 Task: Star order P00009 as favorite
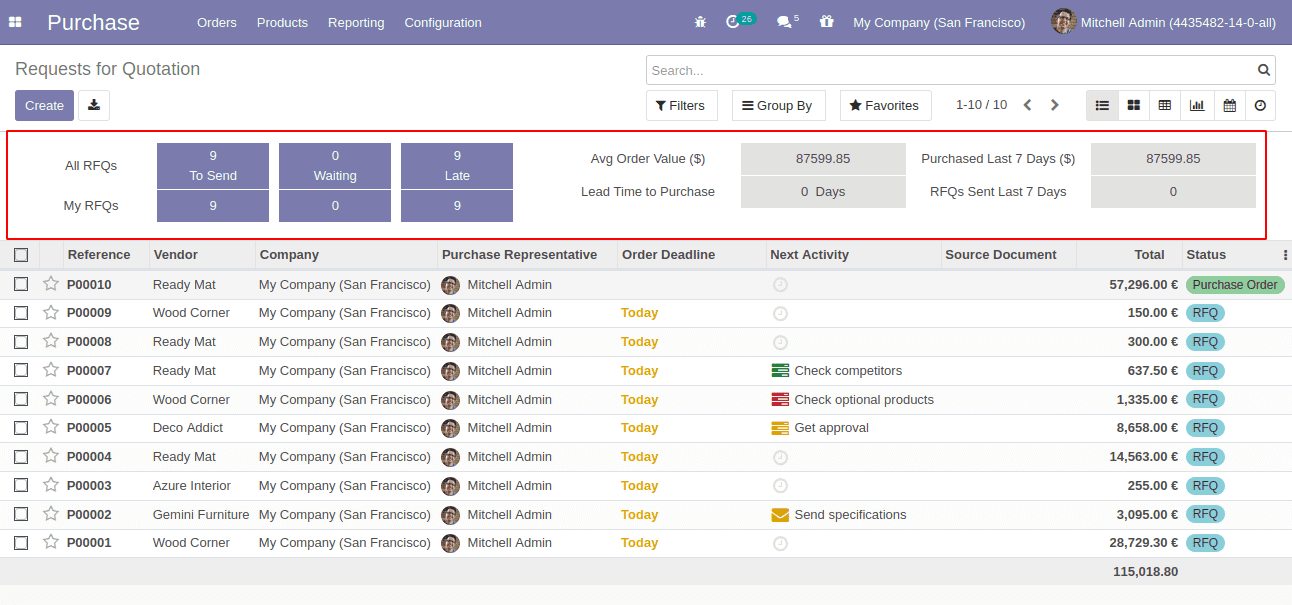(x=51, y=312)
